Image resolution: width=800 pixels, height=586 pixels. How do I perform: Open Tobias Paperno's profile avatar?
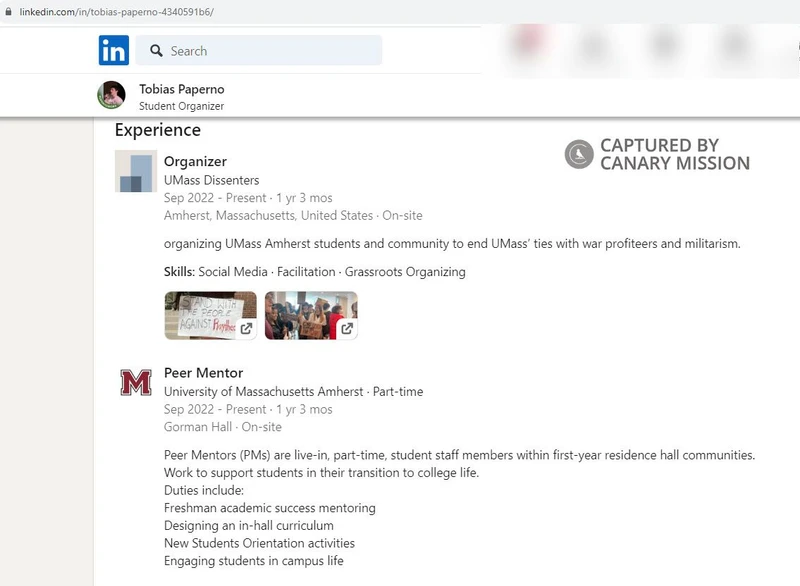click(x=111, y=95)
